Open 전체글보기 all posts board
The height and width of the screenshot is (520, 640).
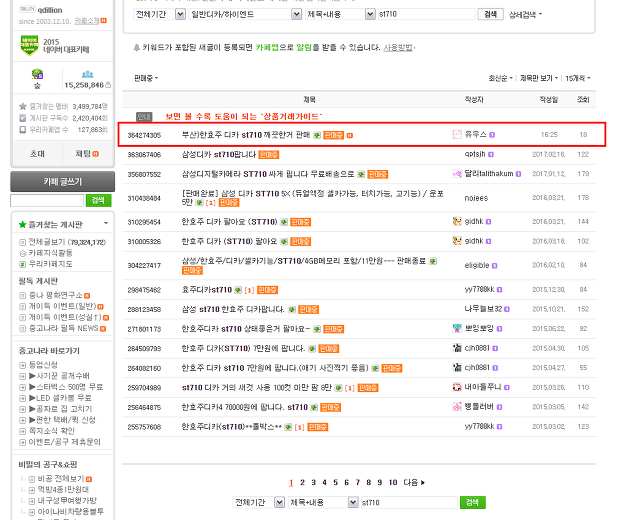[x=67, y=242]
